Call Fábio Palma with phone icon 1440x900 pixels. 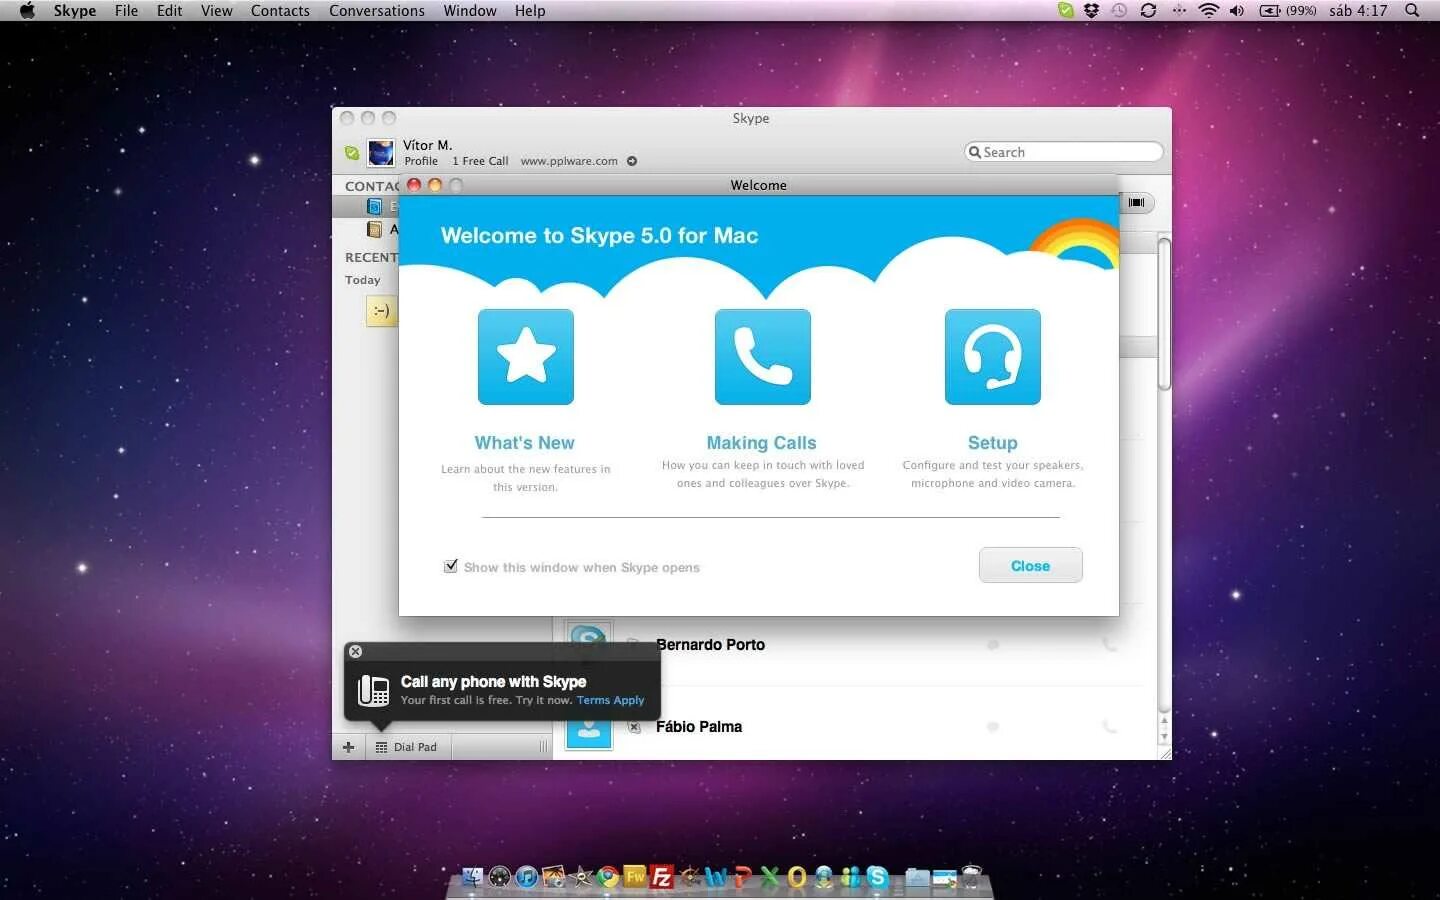[x=1109, y=727]
